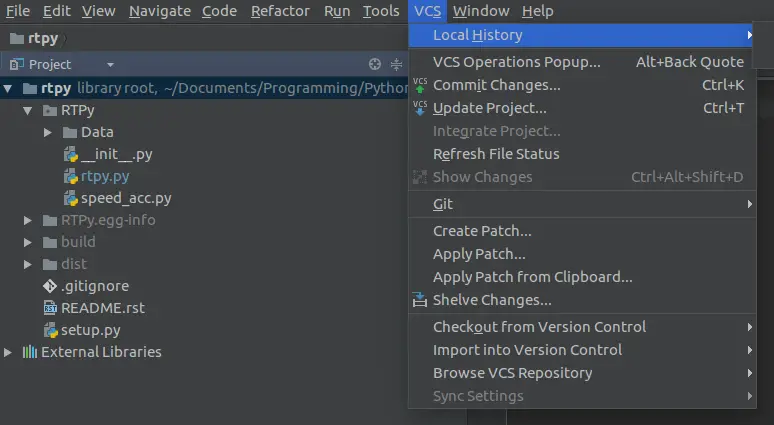Click the Python icon of rtpy.py

tap(71, 176)
